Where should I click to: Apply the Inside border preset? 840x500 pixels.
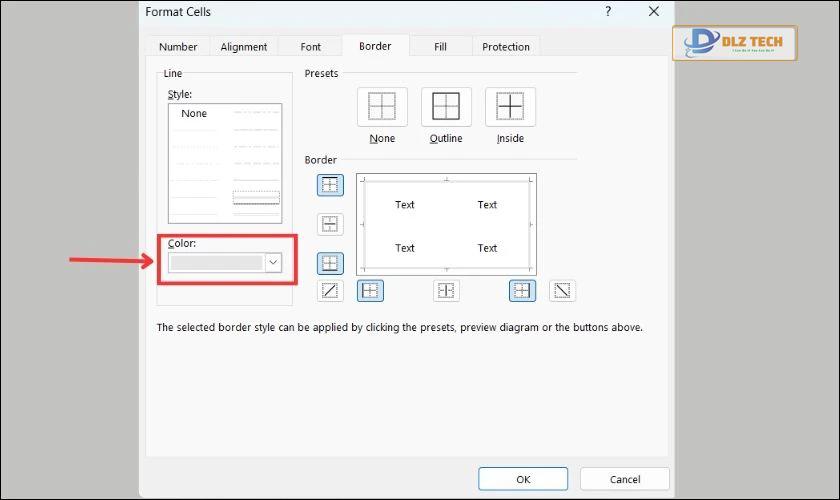510,107
